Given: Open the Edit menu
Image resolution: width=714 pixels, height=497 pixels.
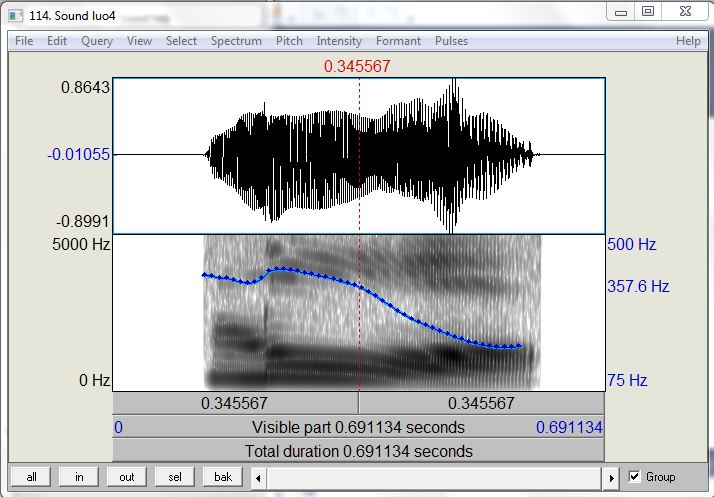Looking at the screenshot, I should tap(57, 41).
